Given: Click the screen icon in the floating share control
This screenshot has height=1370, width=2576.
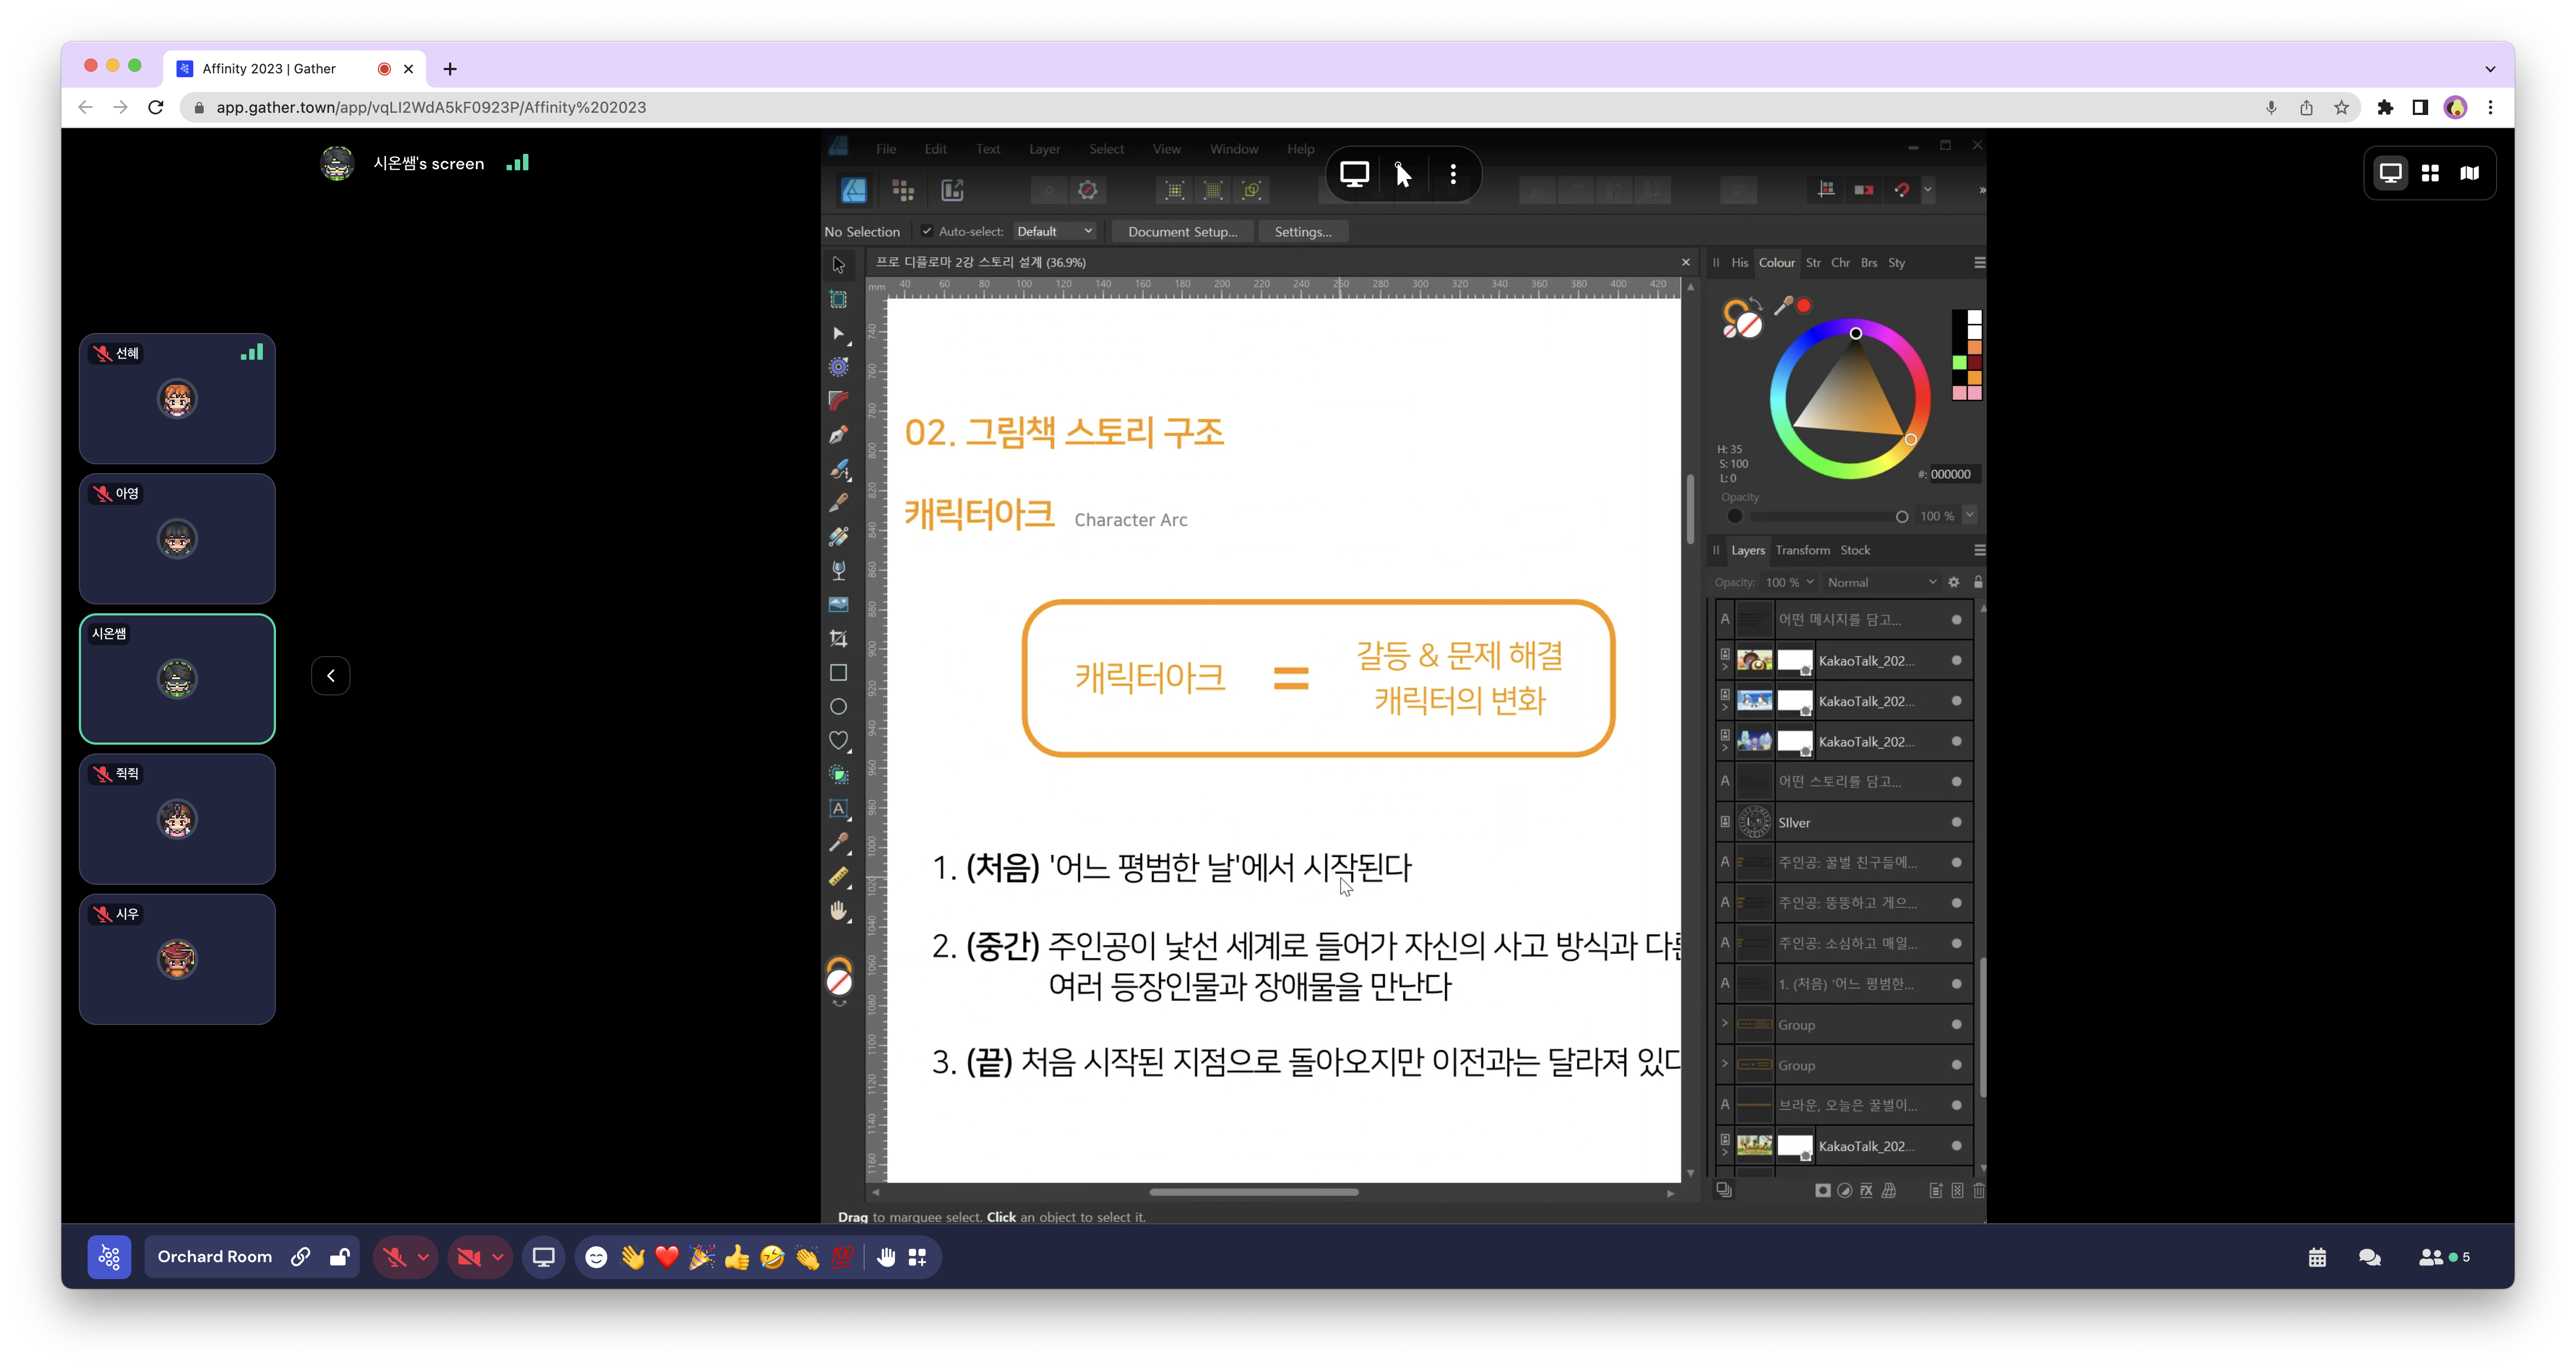Looking at the screenshot, I should click(1354, 174).
